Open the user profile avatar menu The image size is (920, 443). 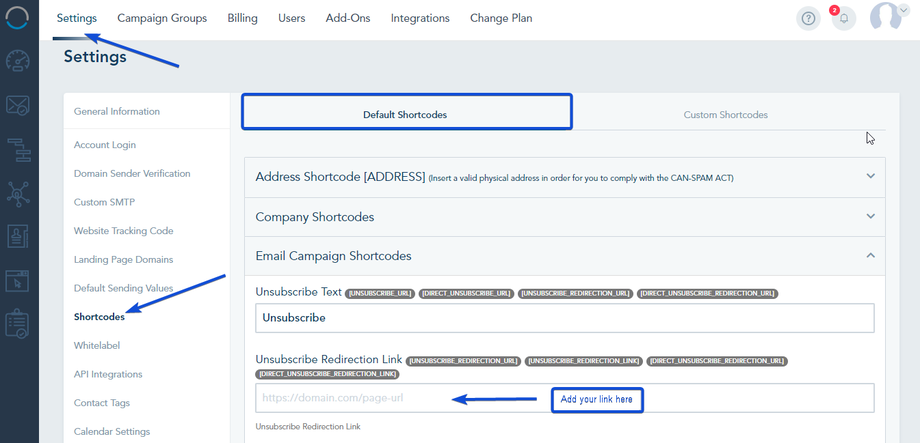click(x=886, y=18)
